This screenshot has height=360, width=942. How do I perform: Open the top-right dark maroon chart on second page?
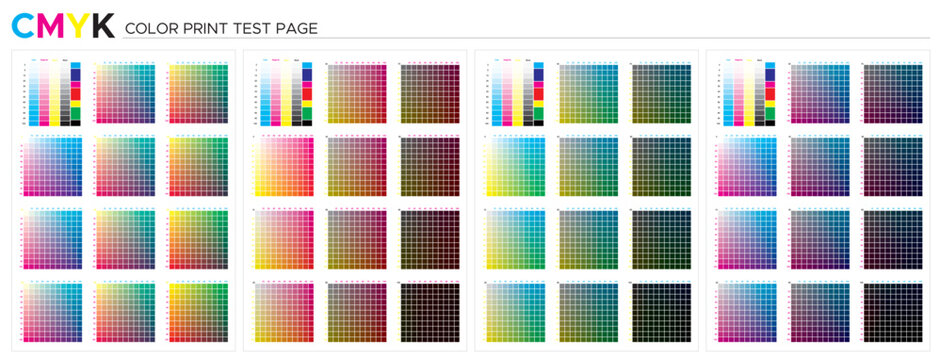[x=430, y=94]
